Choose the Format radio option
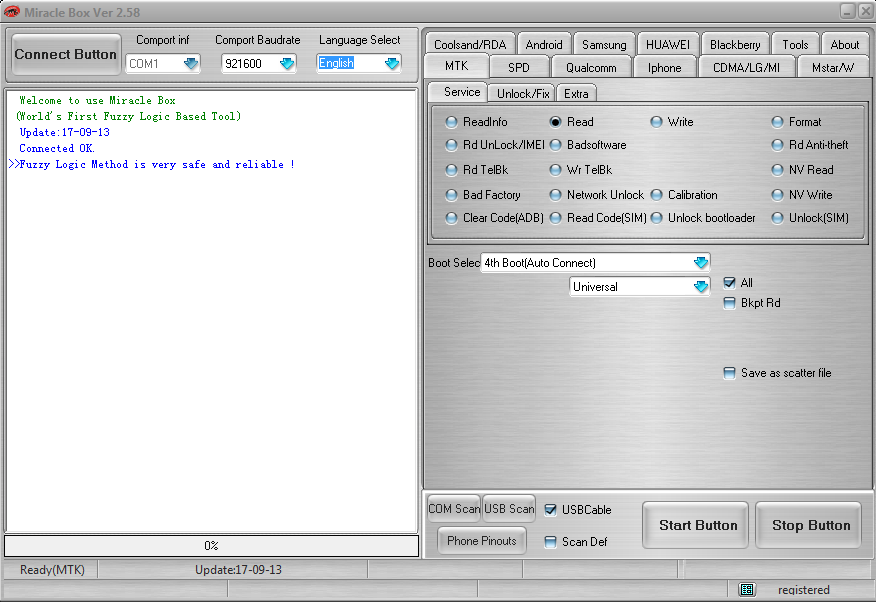Image resolution: width=876 pixels, height=602 pixels. (x=778, y=122)
